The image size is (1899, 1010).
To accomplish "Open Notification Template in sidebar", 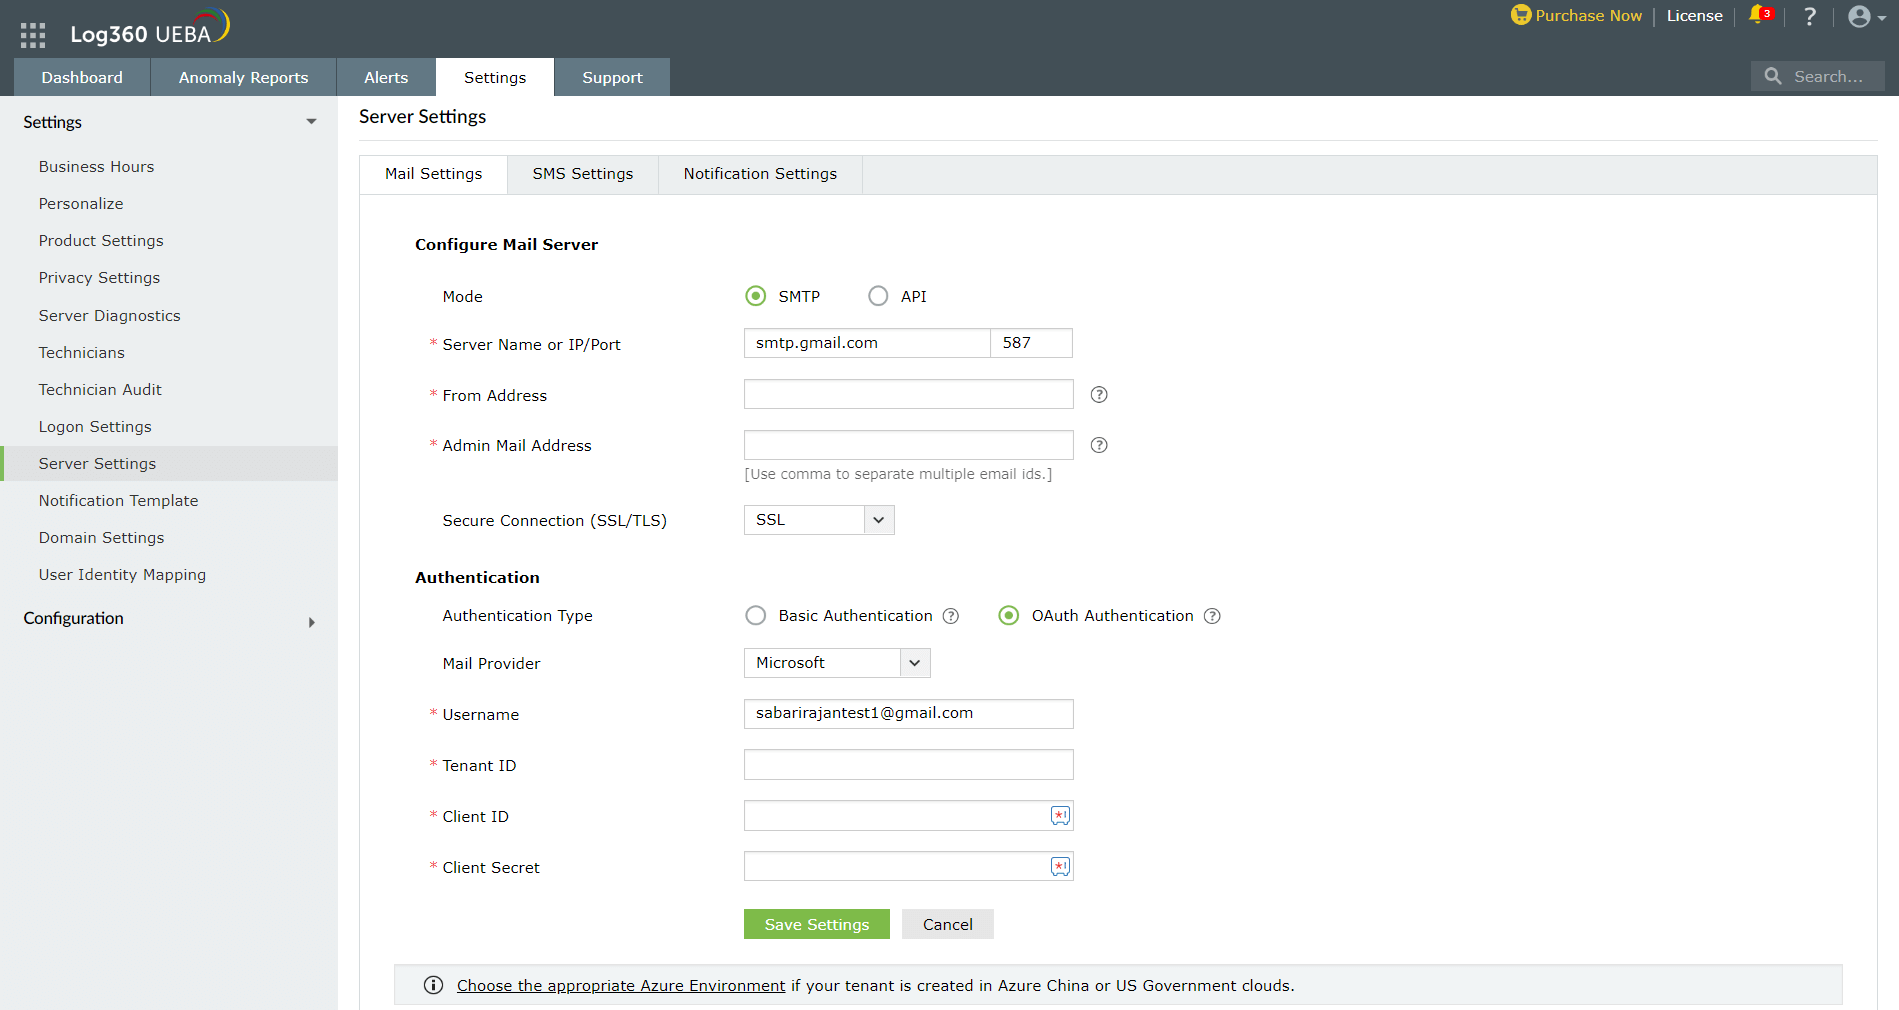I will coord(118,501).
